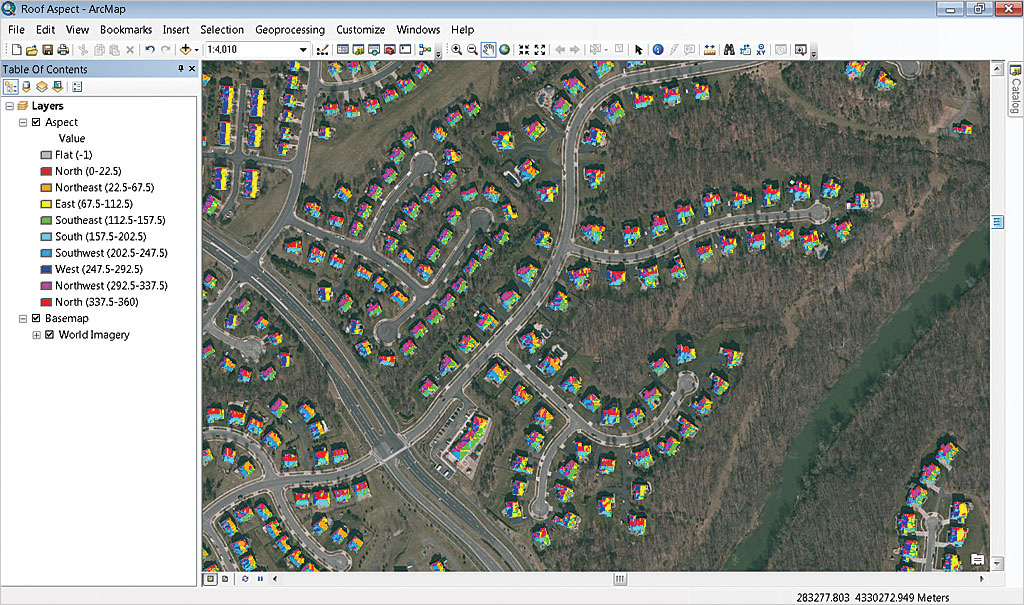Create a new map document
The height and width of the screenshot is (605, 1024).
point(16,50)
